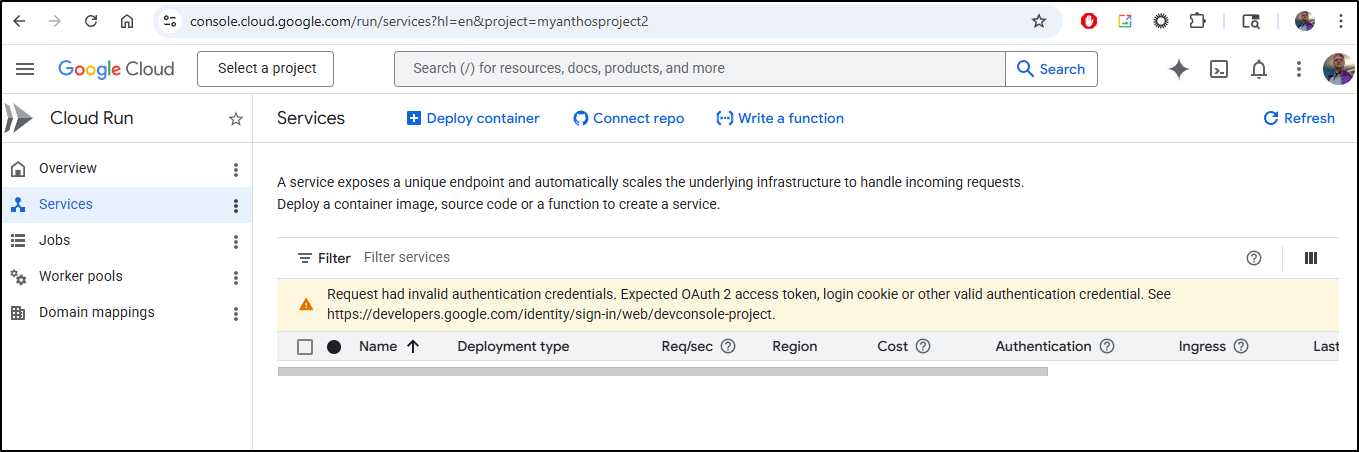Click the Req/sec help icon
This screenshot has height=452, width=1359.
pos(728,346)
